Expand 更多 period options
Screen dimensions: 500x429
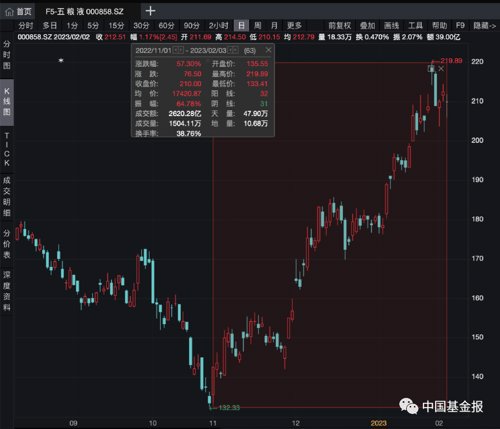(294, 26)
